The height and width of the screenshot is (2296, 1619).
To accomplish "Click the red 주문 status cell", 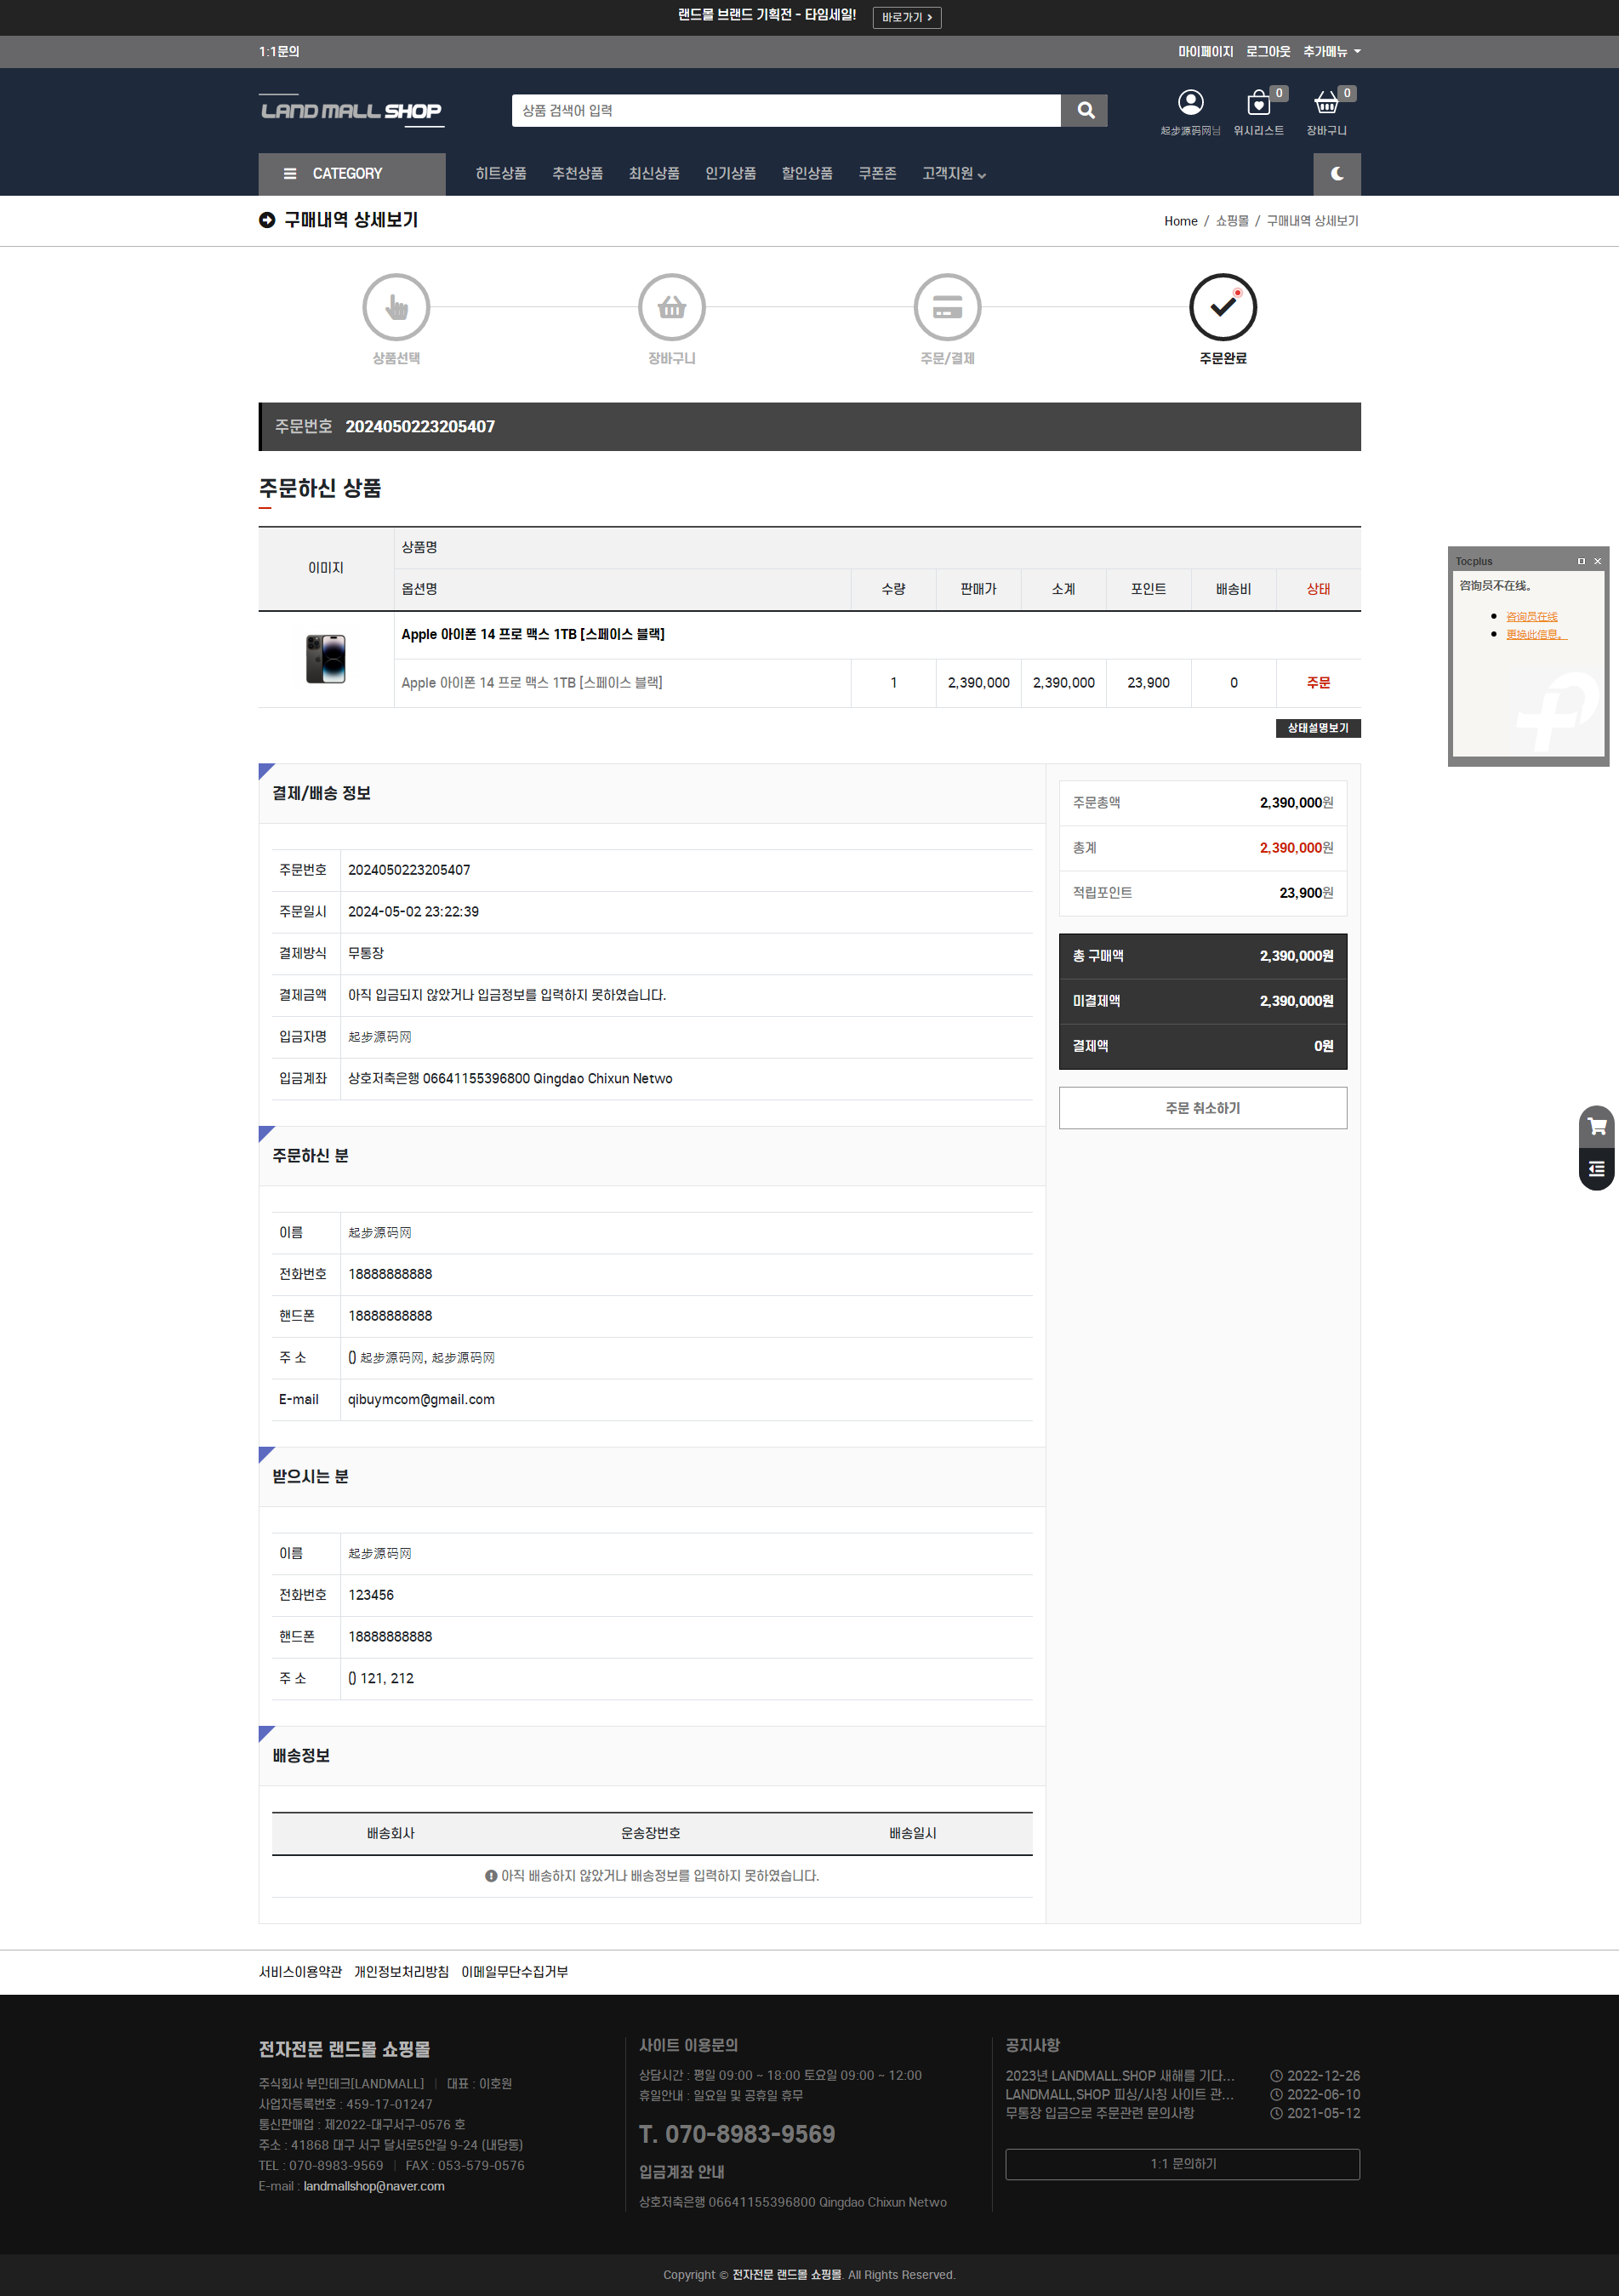I will click(1318, 683).
